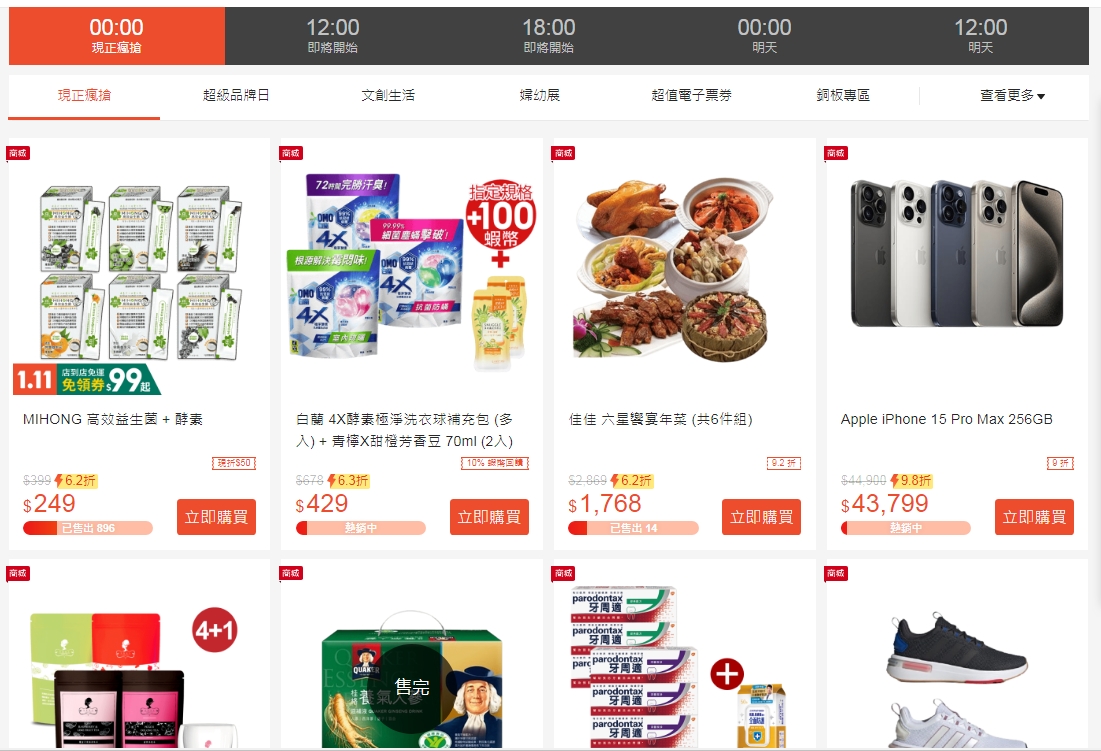Click the mall badge on iPhone 15 card
Screen dimensions: 1101x751
click(x=836, y=153)
